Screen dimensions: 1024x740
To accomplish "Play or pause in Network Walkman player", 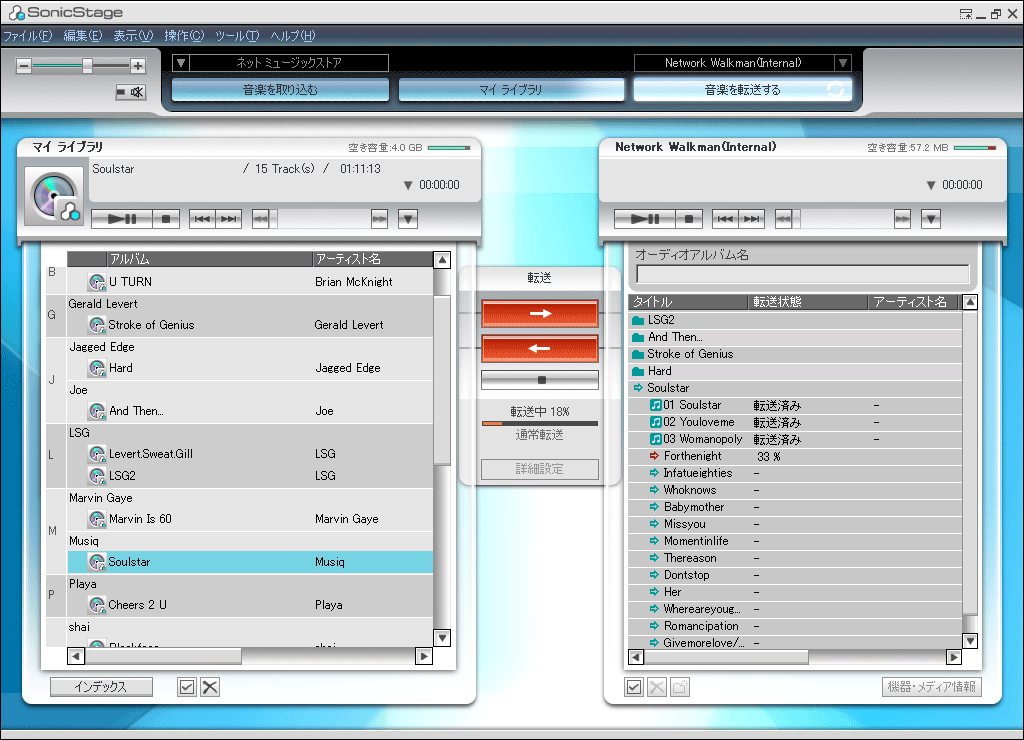I will tap(645, 219).
